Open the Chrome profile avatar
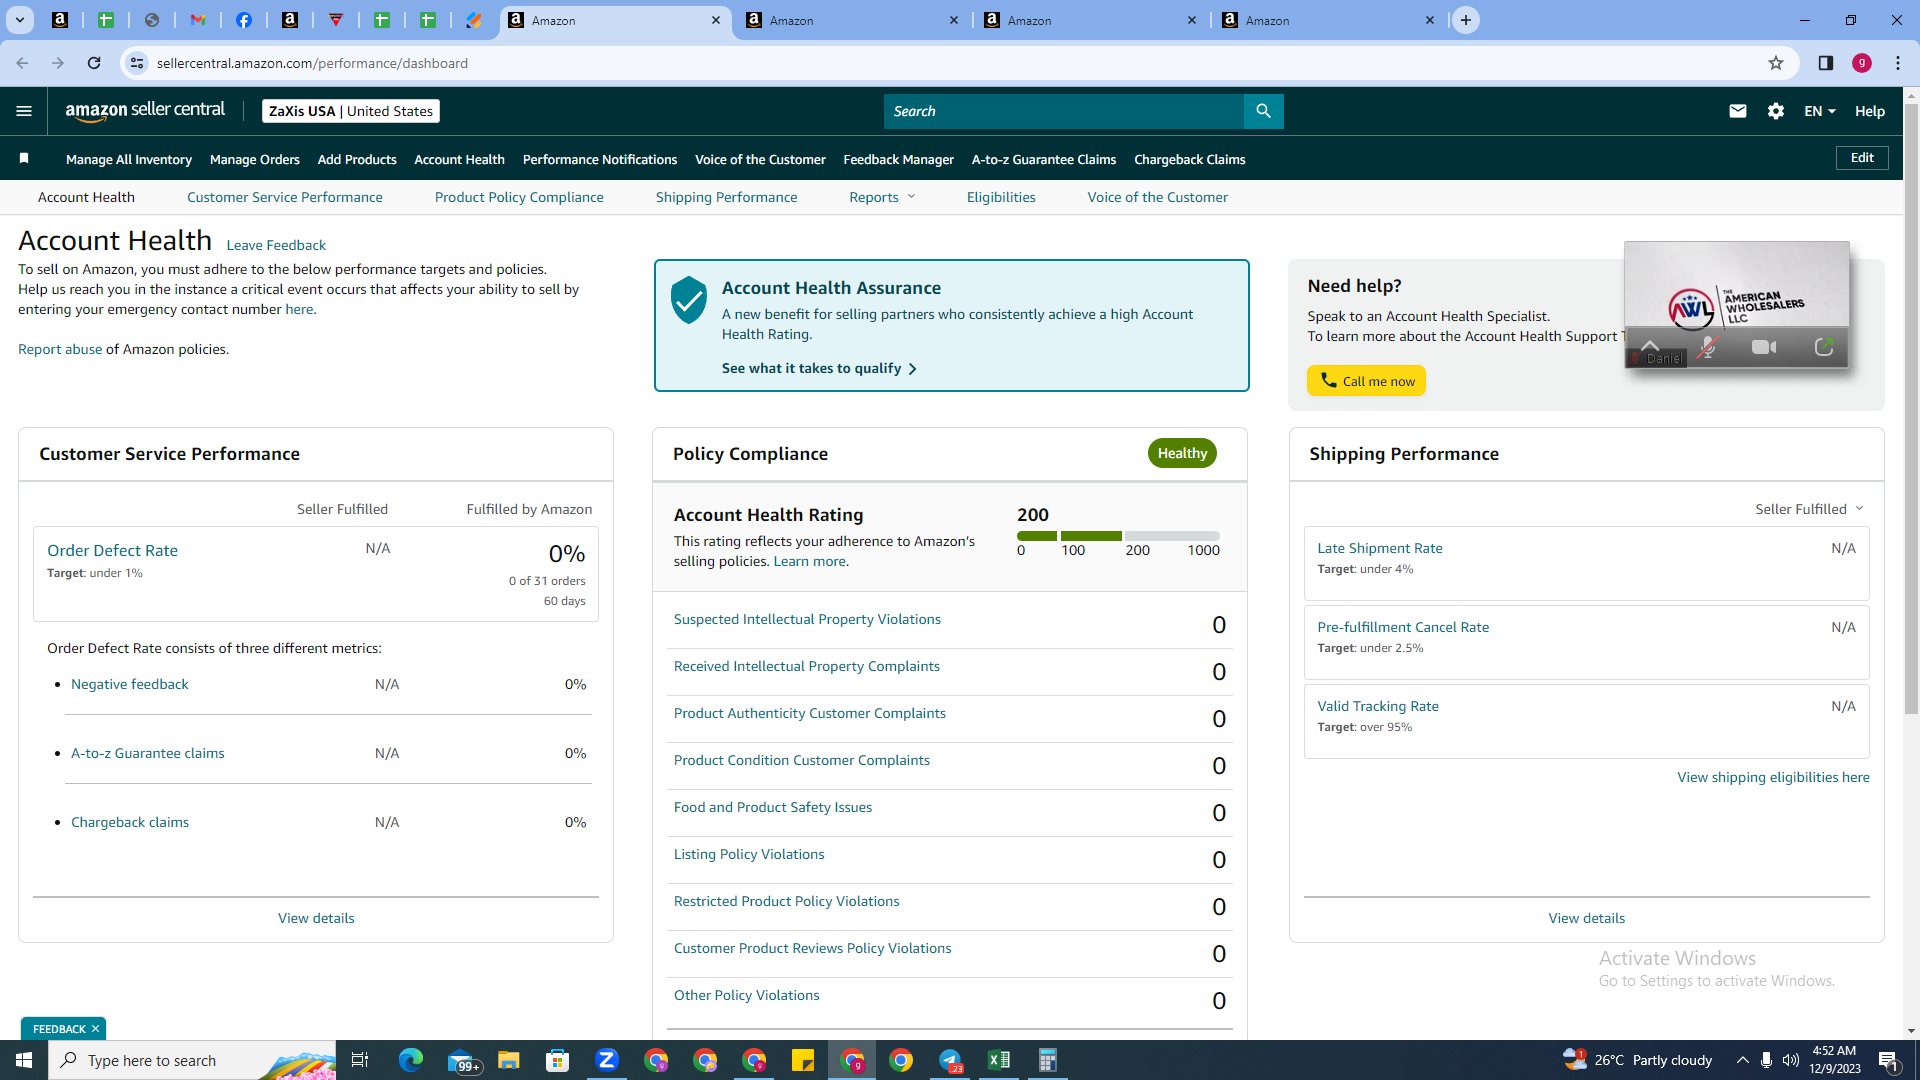 pyautogui.click(x=1862, y=63)
